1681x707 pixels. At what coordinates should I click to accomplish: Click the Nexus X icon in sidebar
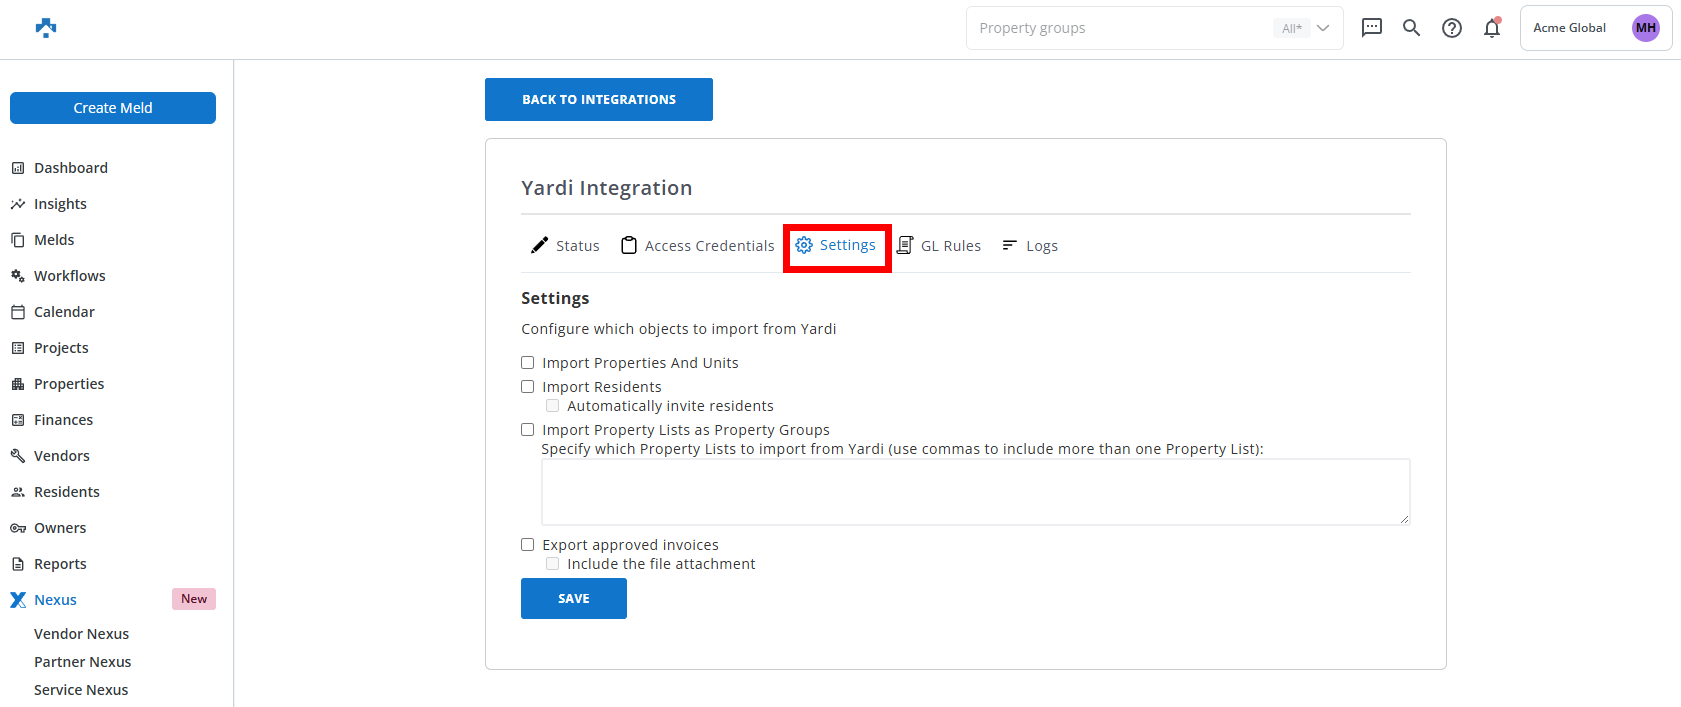[x=18, y=600]
